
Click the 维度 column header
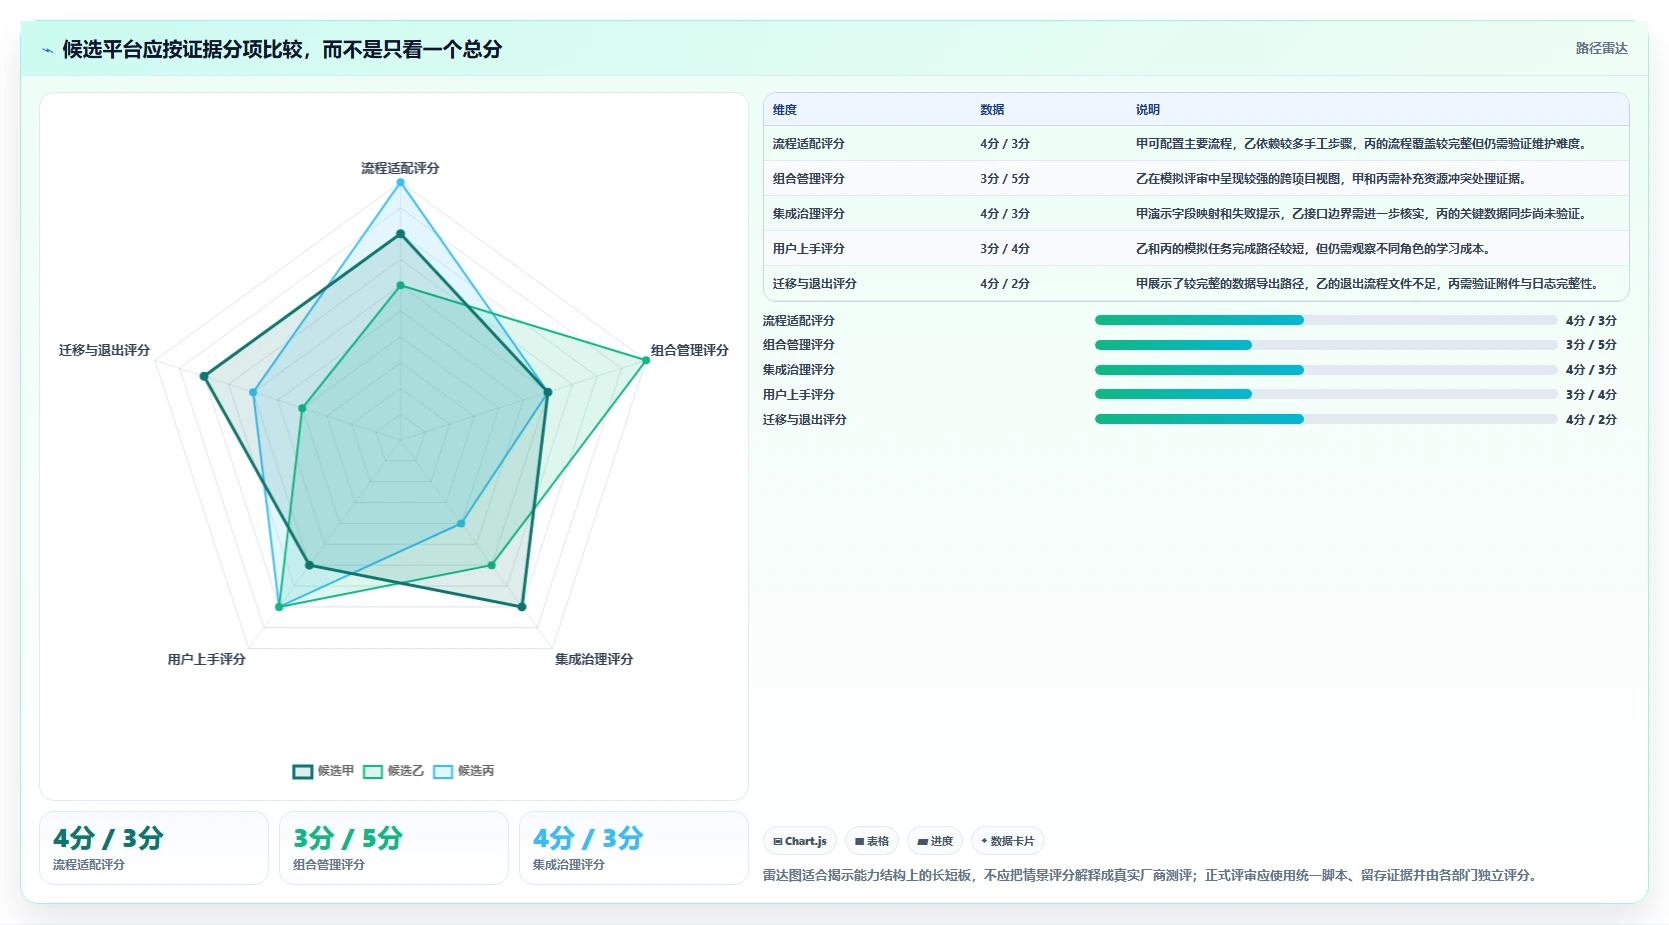coord(785,110)
